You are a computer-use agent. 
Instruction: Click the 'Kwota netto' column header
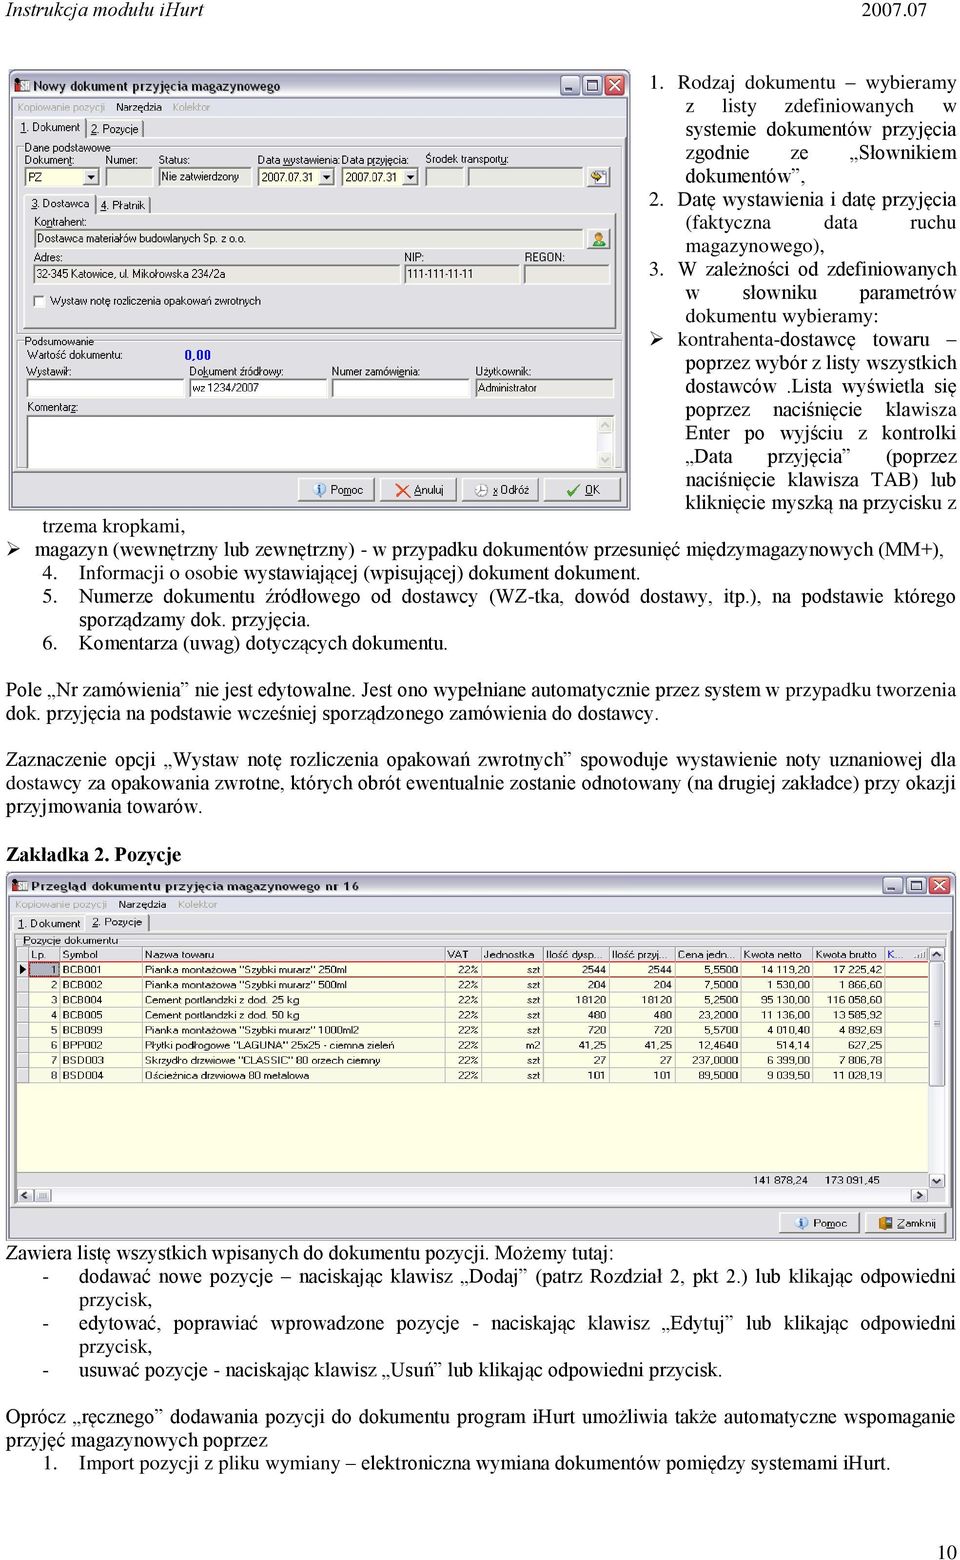[776, 954]
